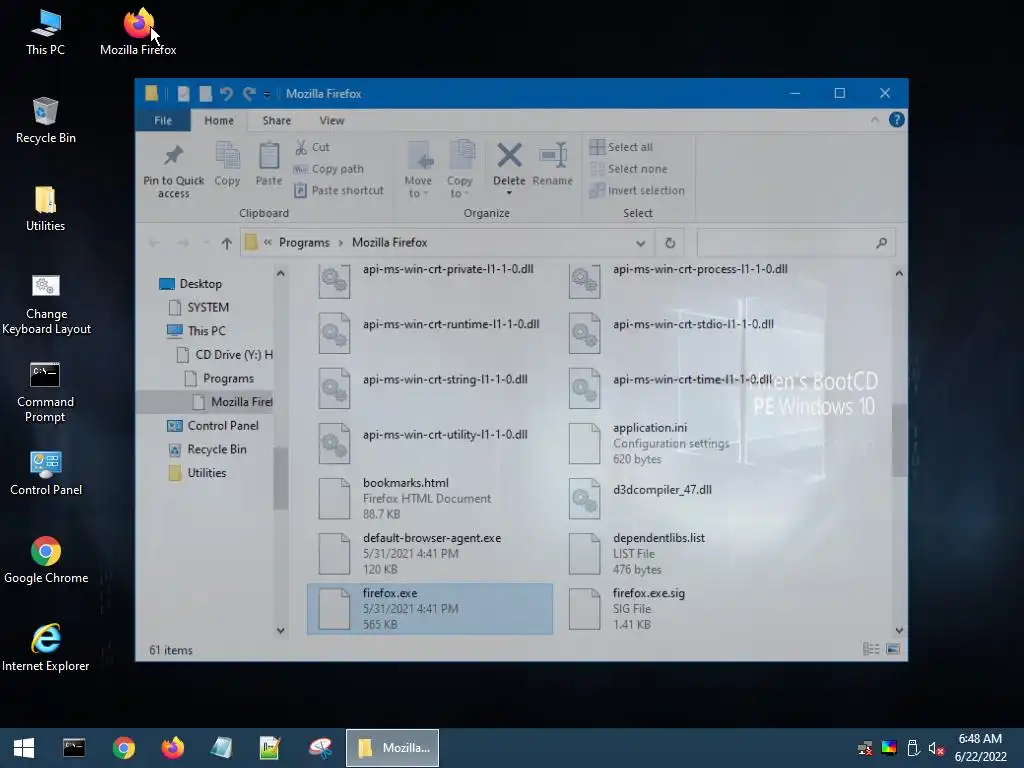Image resolution: width=1024 pixels, height=768 pixels.
Task: Open Firefox from the taskbar
Action: click(x=173, y=748)
